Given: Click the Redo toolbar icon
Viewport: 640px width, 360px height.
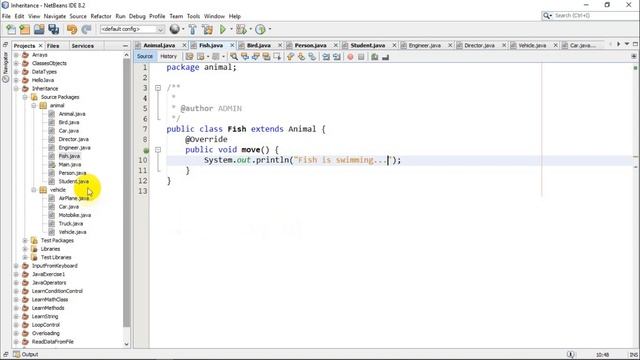Looking at the screenshot, I should [86, 29].
